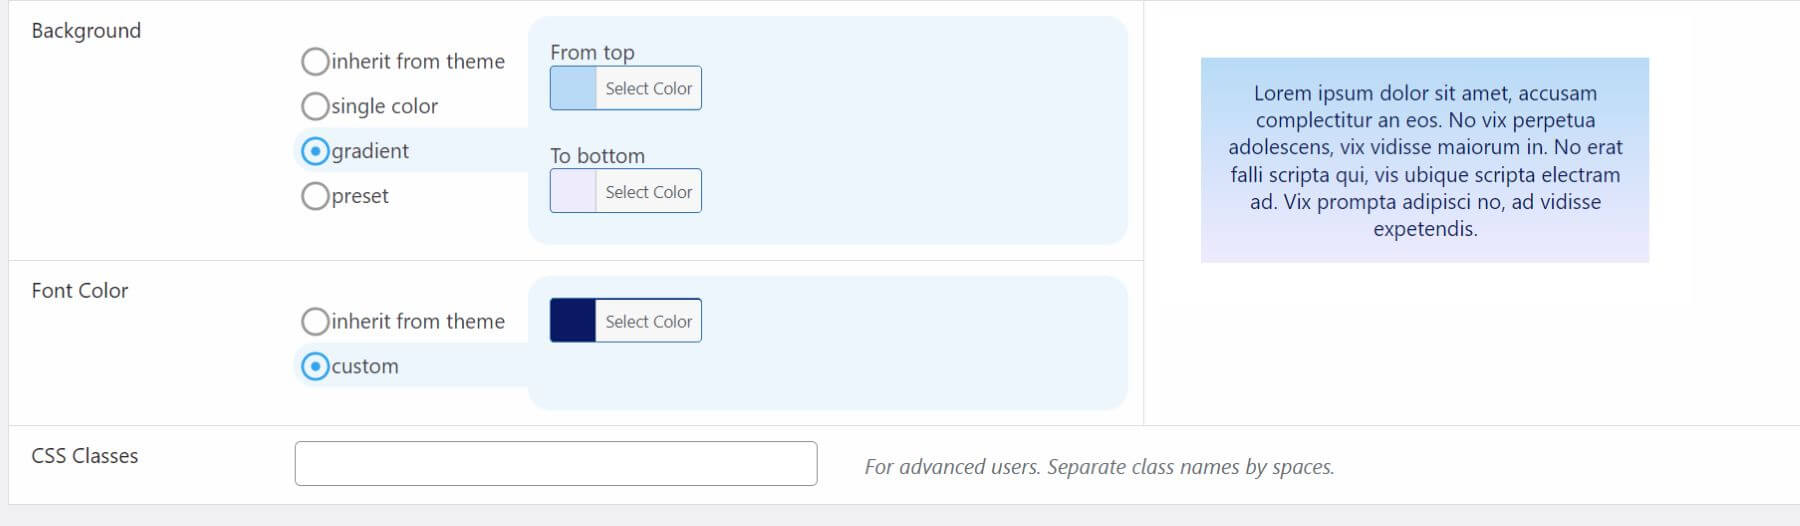1800x526 pixels.
Task: Choose single color background option
Action: 315,106
